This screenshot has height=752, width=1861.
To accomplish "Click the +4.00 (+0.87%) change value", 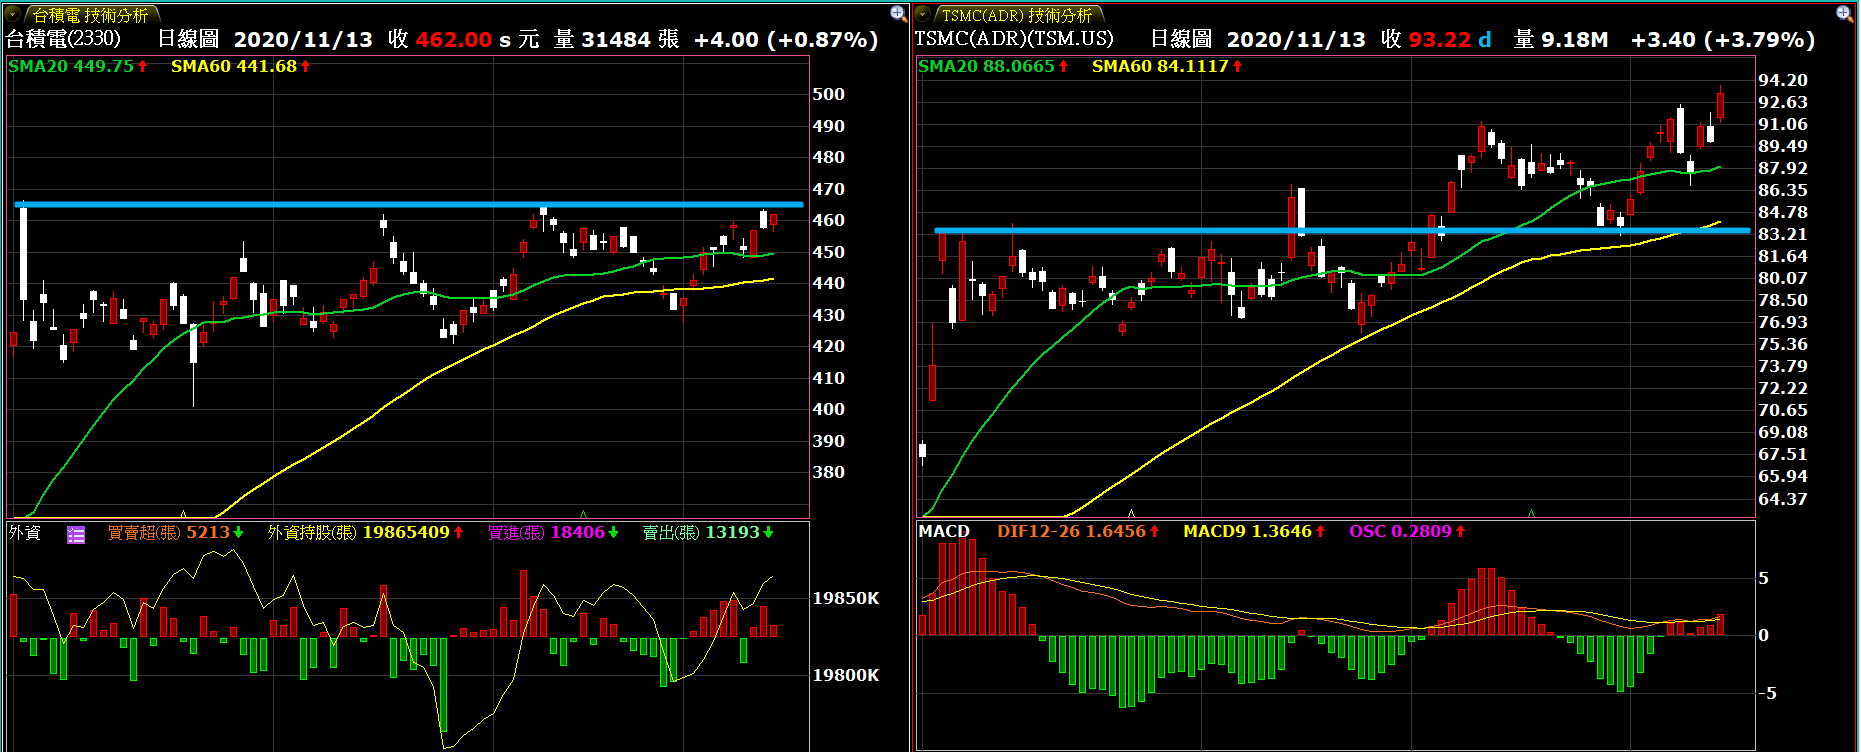I will [x=786, y=40].
